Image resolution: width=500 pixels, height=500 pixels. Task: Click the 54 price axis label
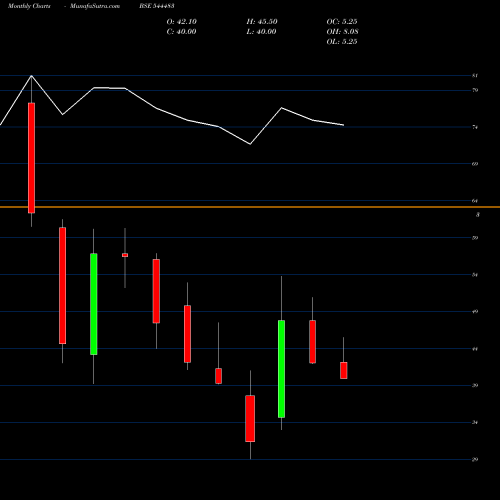click(475, 275)
